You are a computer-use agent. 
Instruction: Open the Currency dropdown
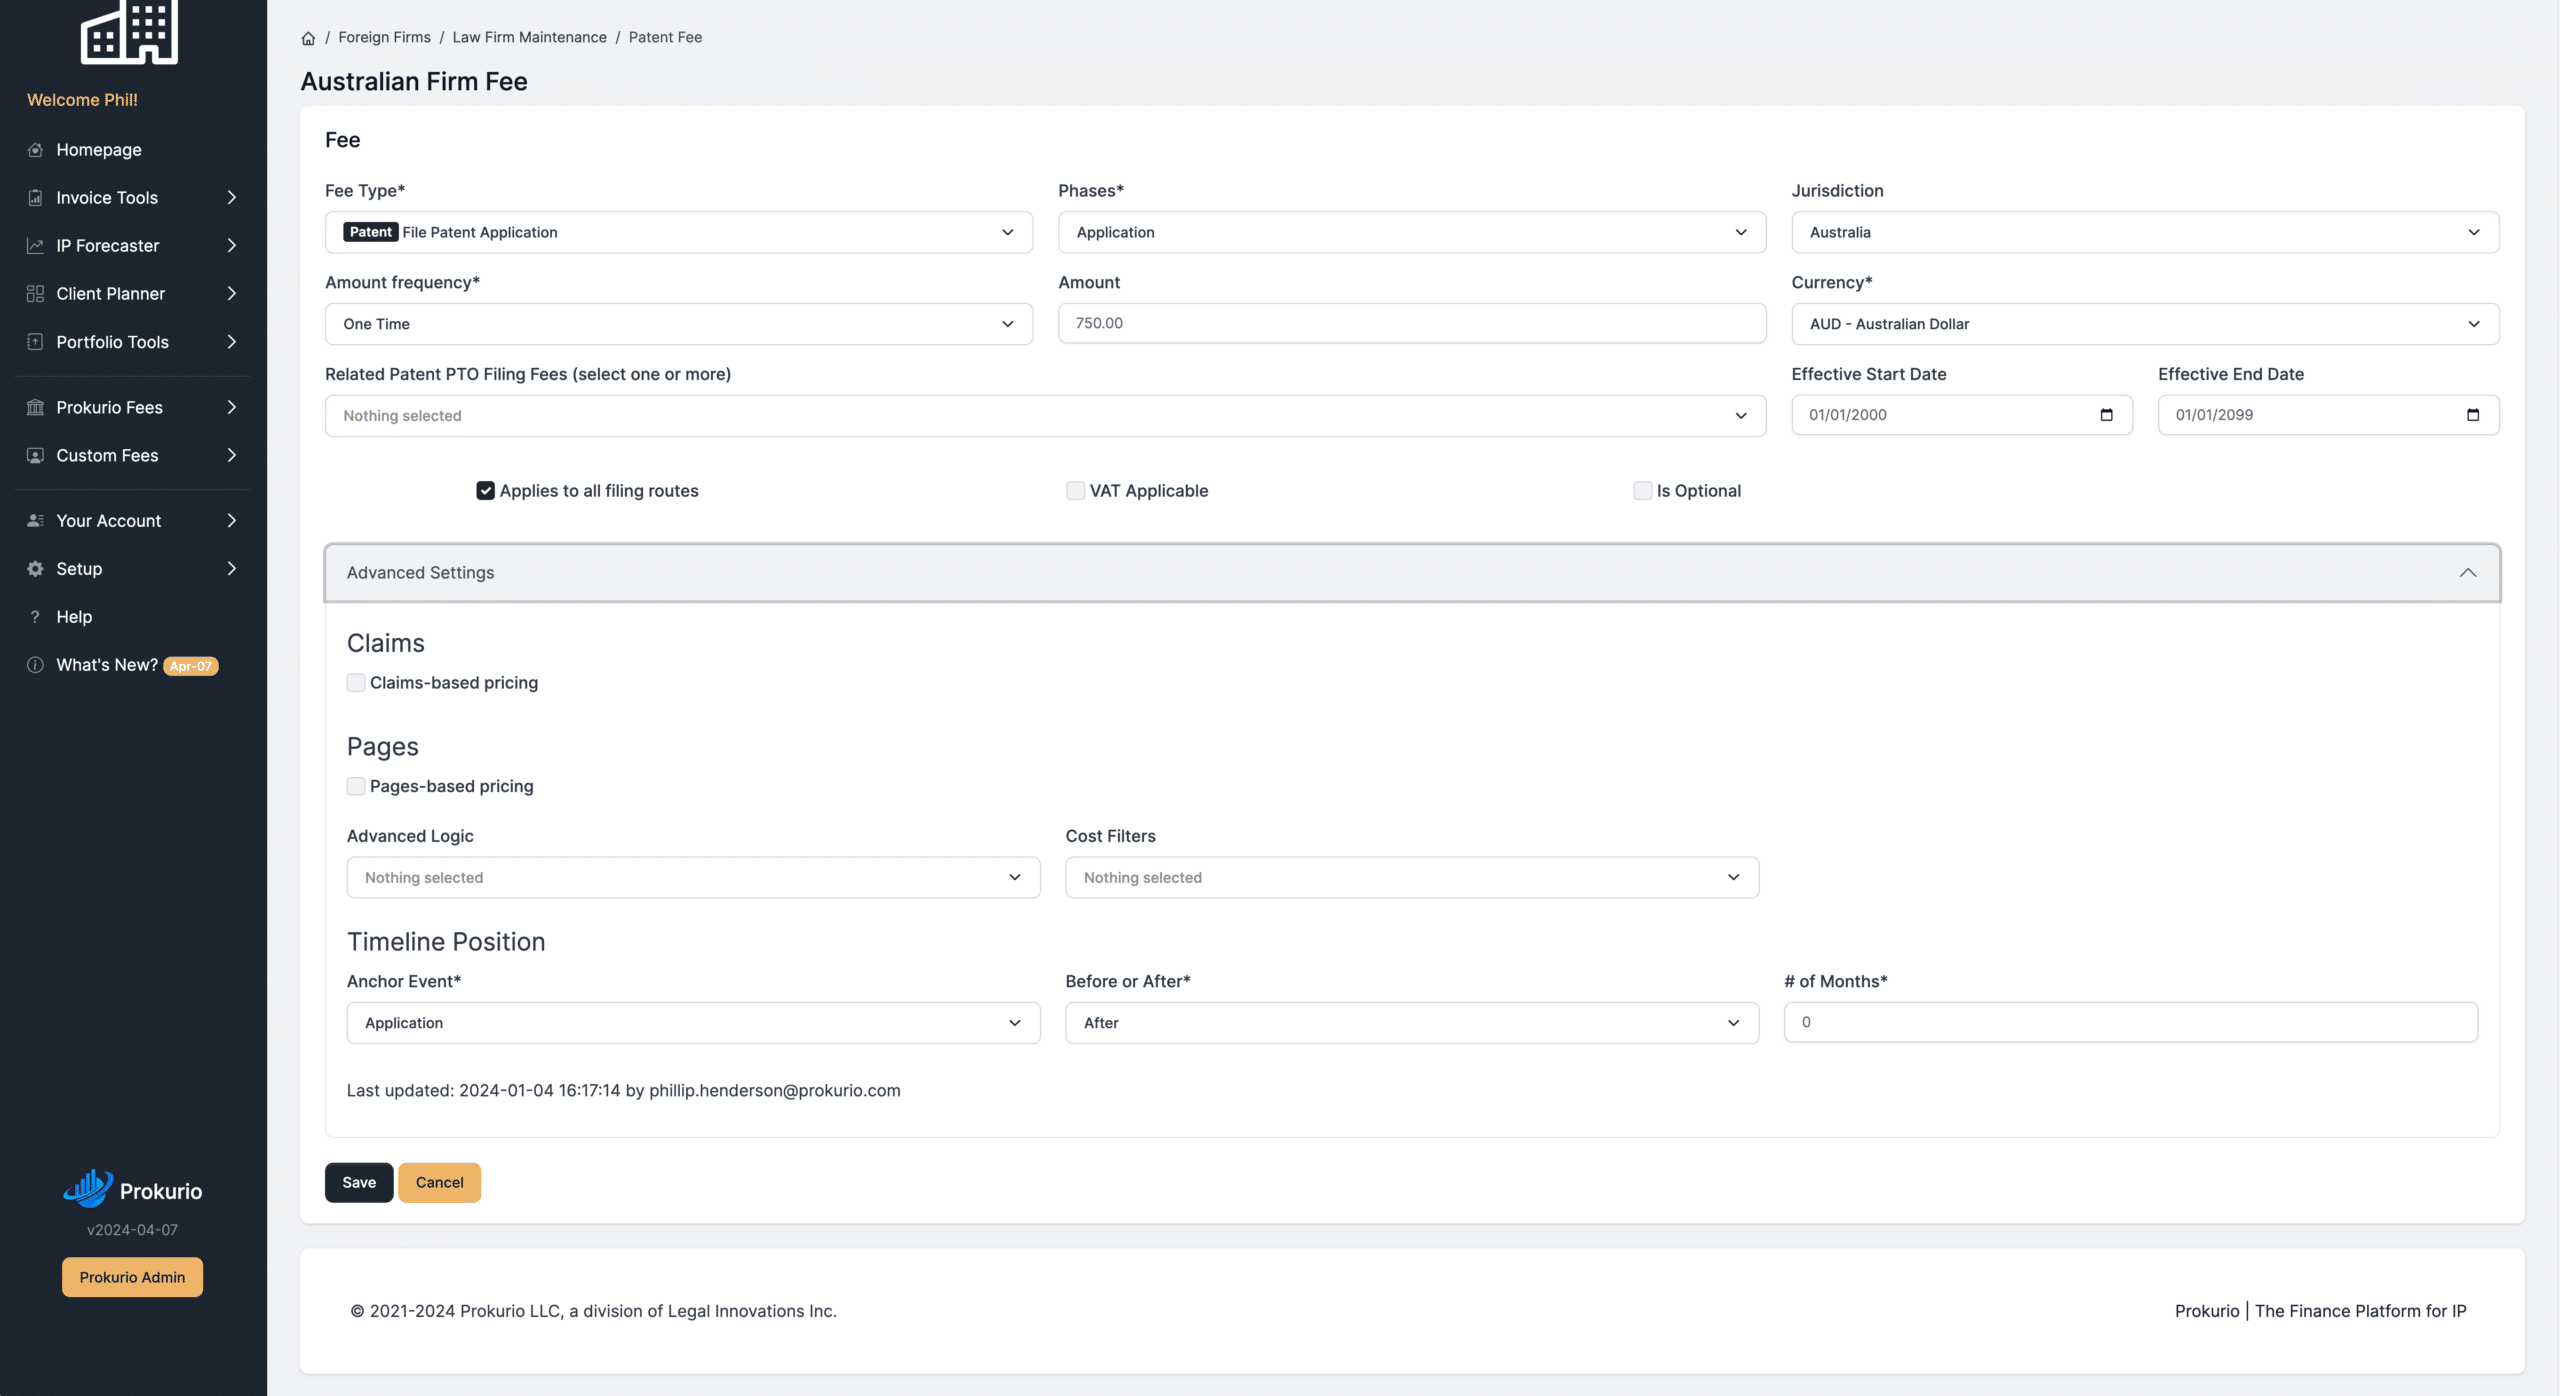coord(2144,324)
